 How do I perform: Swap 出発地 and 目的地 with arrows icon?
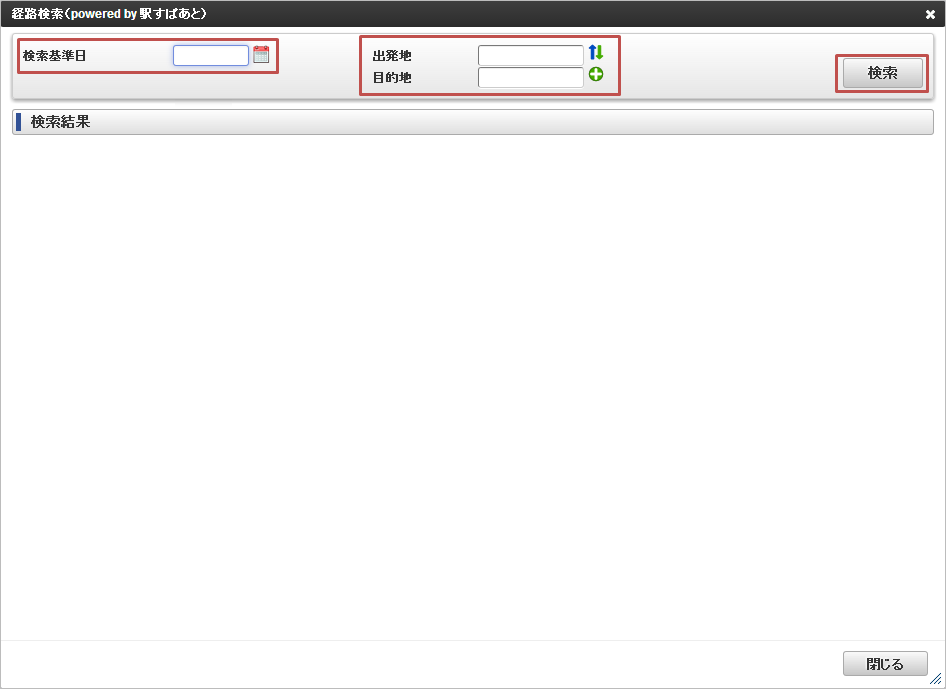(x=596, y=52)
